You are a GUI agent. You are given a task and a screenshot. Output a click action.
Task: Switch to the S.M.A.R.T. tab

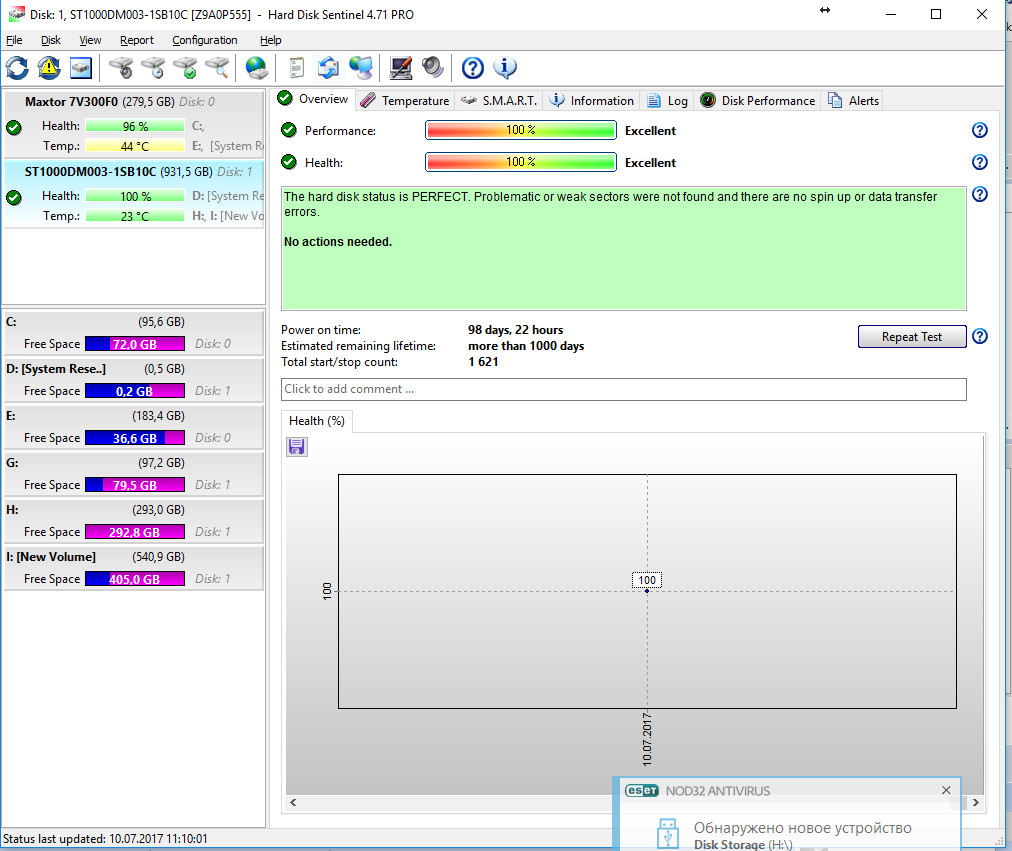498,100
